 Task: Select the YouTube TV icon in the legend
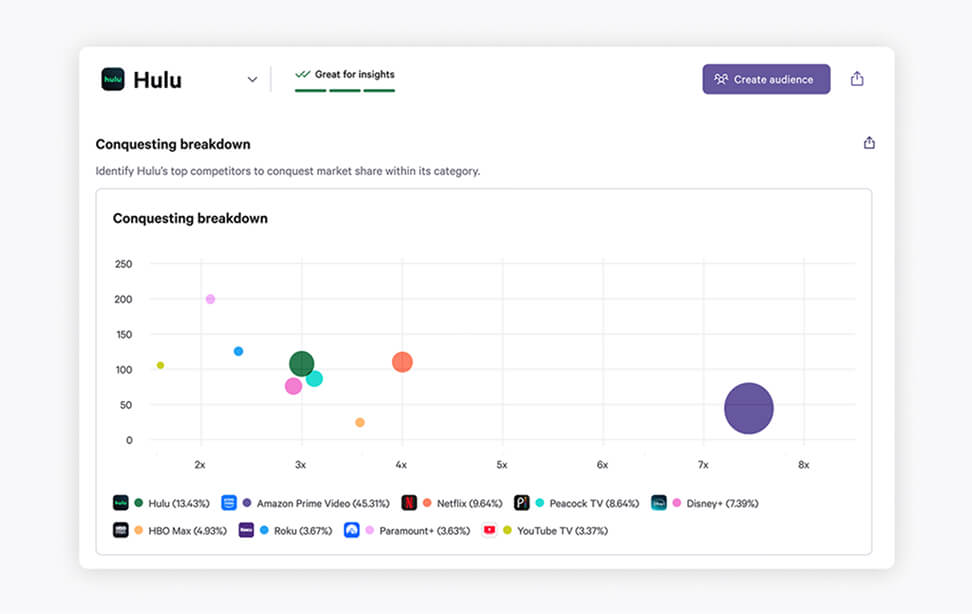[488, 530]
